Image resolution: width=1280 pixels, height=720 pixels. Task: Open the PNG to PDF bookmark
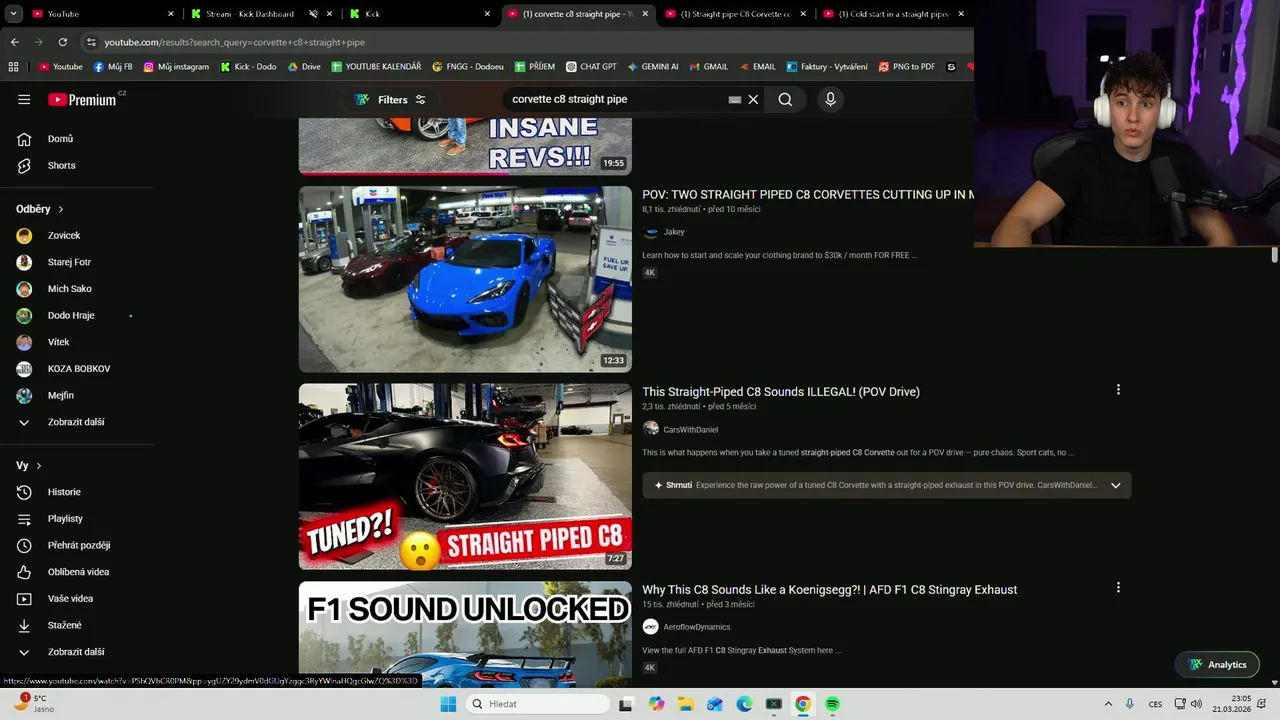pos(907,67)
